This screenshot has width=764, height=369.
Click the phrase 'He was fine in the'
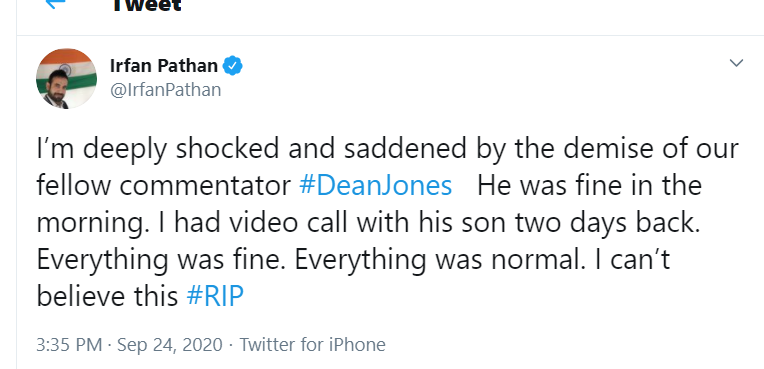[589, 185]
